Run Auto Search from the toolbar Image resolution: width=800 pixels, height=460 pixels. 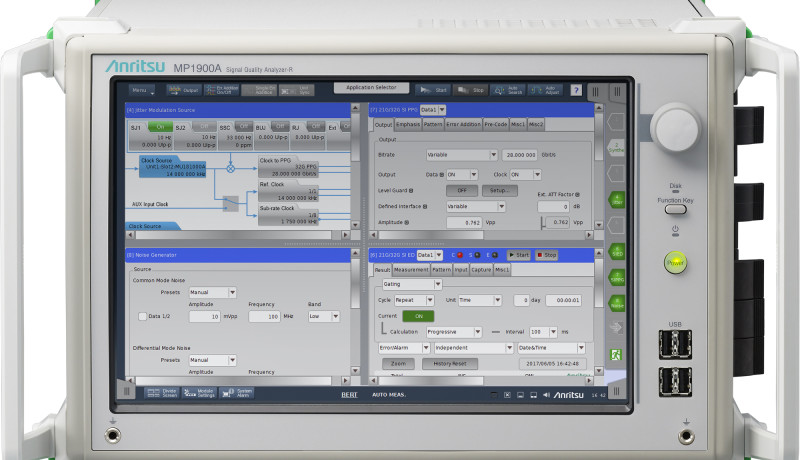click(x=508, y=90)
